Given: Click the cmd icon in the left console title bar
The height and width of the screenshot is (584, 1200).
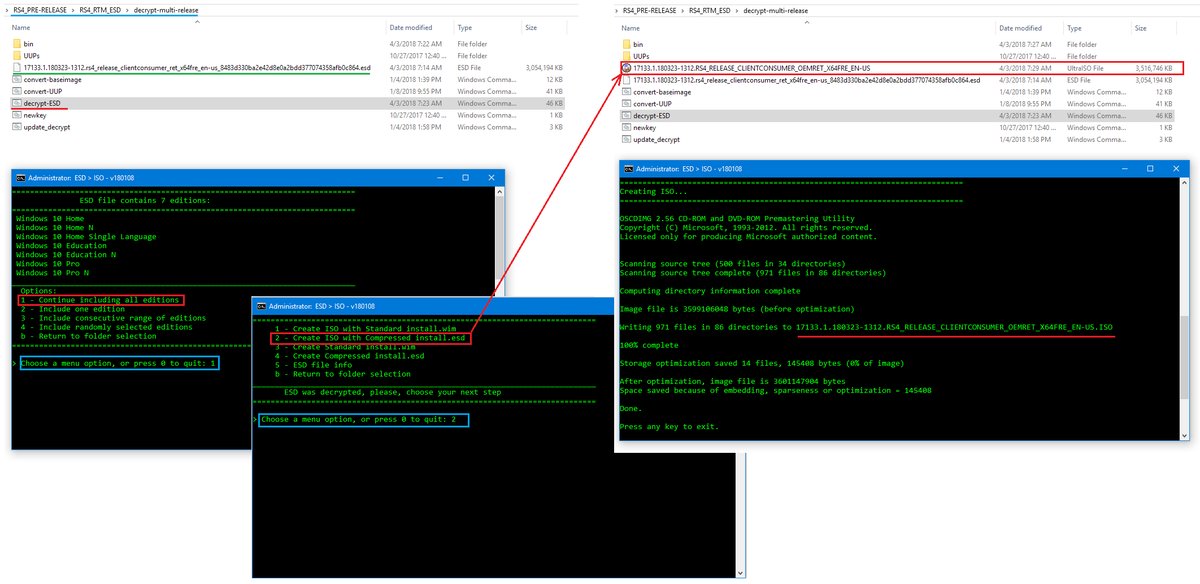Looking at the screenshot, I should pyautogui.click(x=20, y=177).
